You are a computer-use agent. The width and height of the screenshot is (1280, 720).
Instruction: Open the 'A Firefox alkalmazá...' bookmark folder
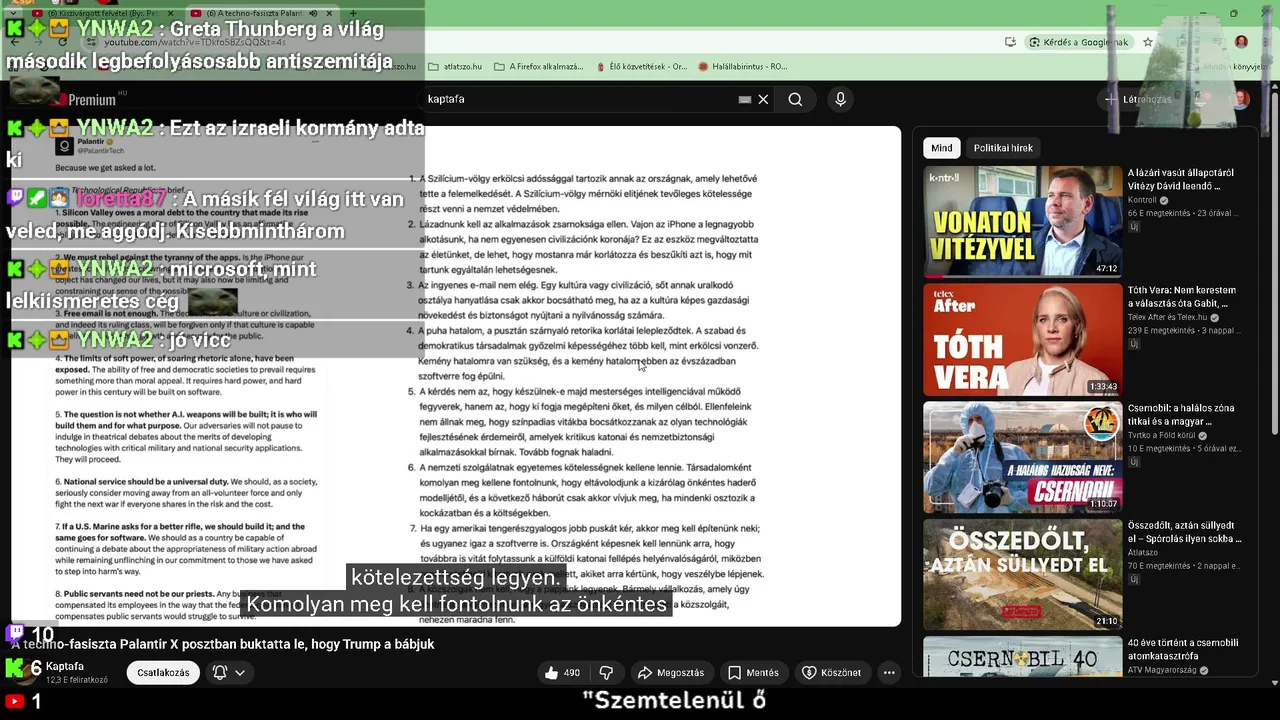[538, 67]
